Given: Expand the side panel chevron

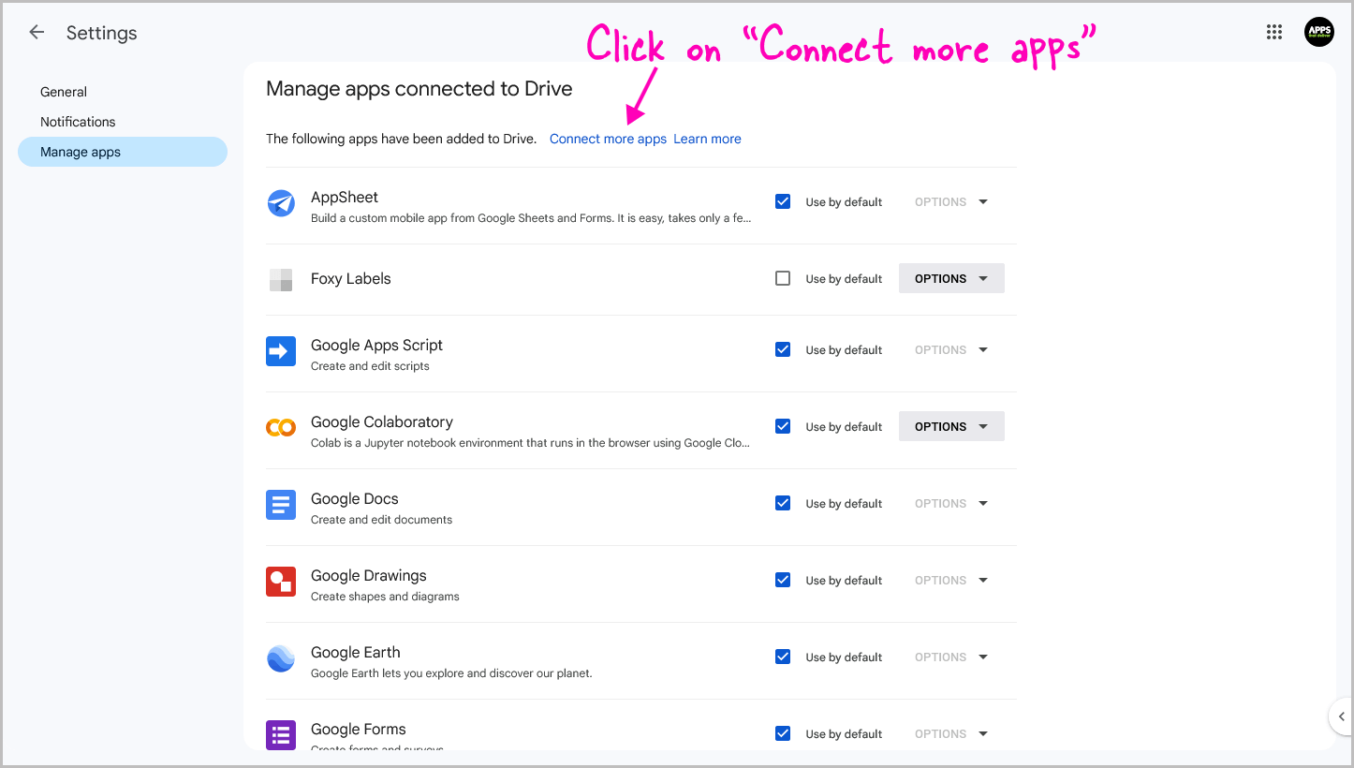Looking at the screenshot, I should click(x=1341, y=716).
